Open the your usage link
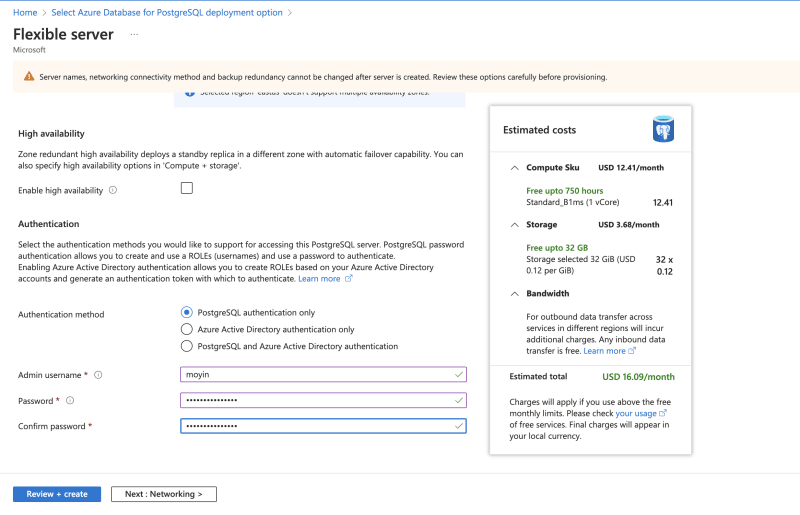Screen dimensions: 800x515 [636, 413]
